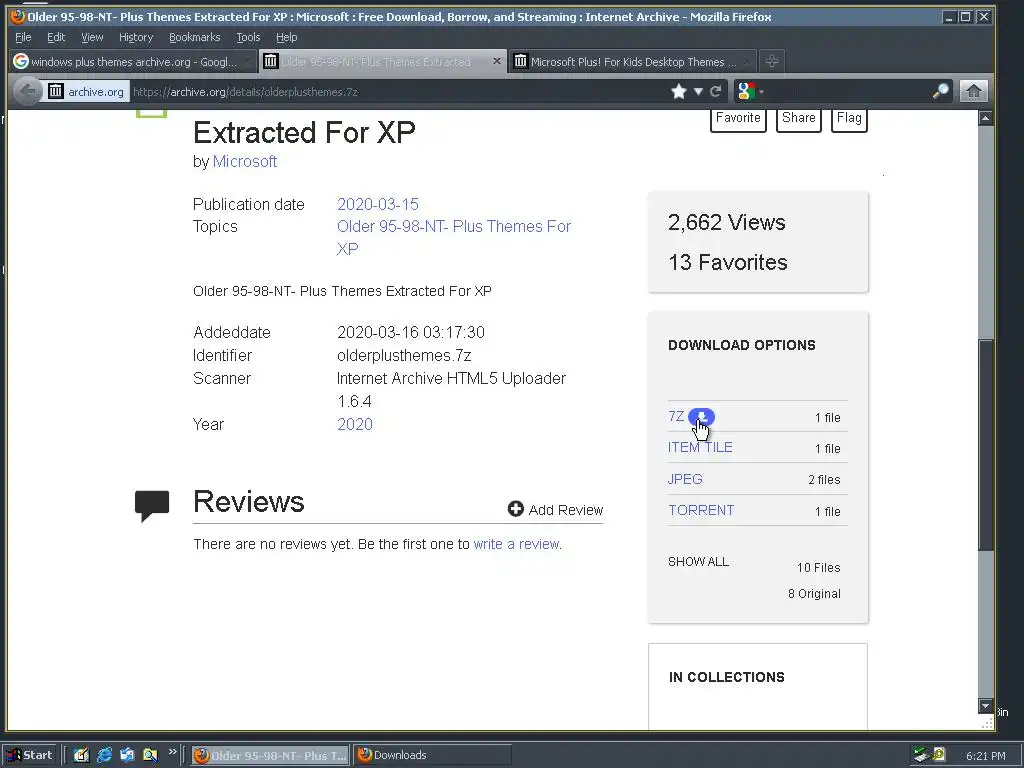Screen dimensions: 1024x768
Task: Click the Flag button
Action: pos(849,118)
